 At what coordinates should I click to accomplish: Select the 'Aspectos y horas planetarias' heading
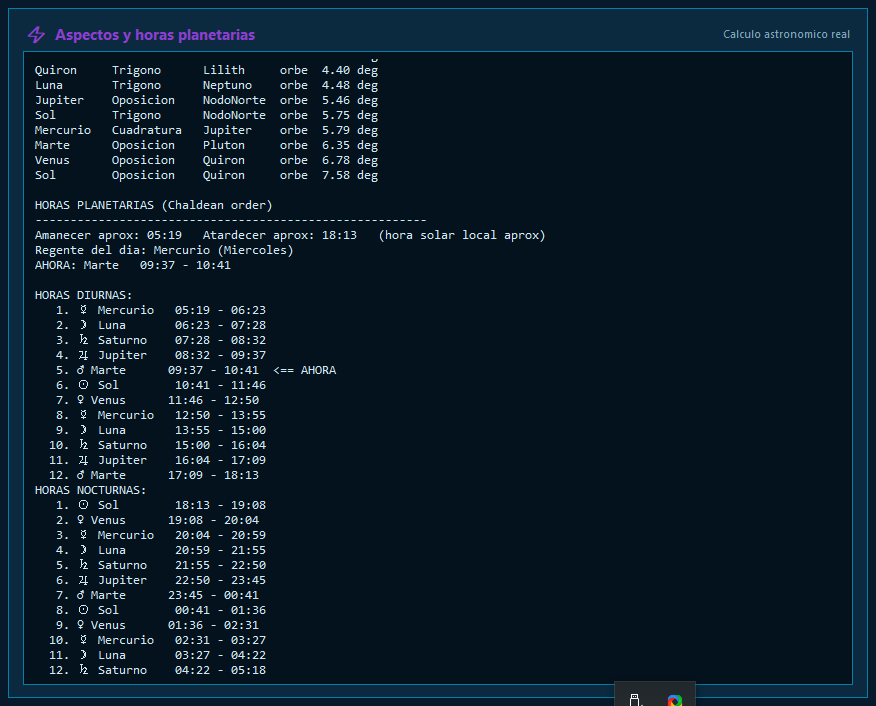pos(155,35)
